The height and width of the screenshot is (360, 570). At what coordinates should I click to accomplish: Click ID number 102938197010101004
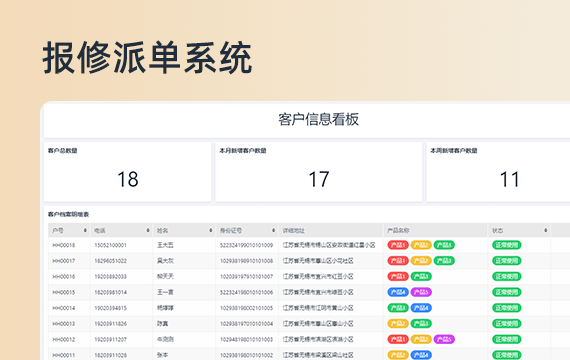pos(246,324)
